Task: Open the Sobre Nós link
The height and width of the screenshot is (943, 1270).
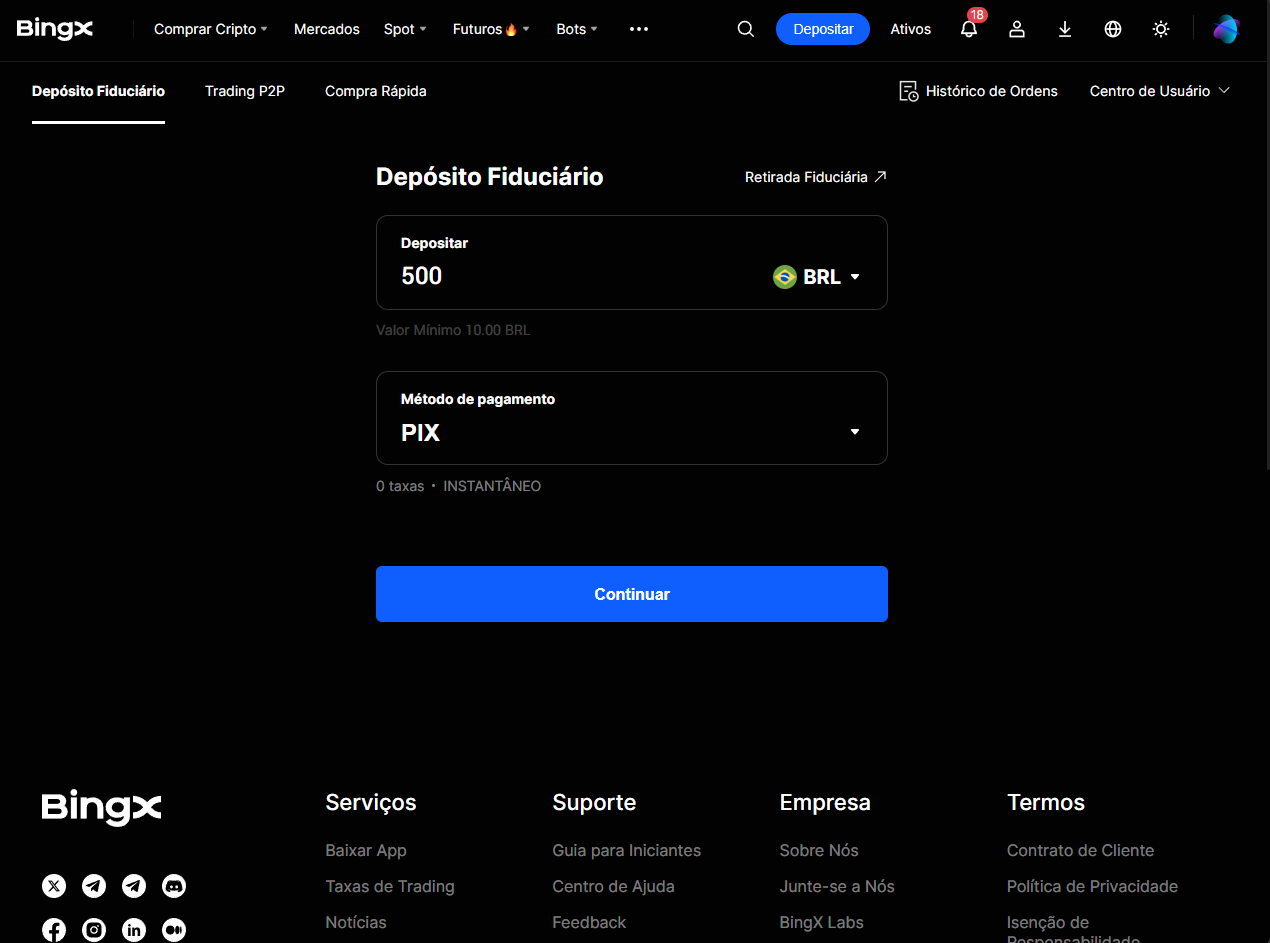Action: (819, 850)
